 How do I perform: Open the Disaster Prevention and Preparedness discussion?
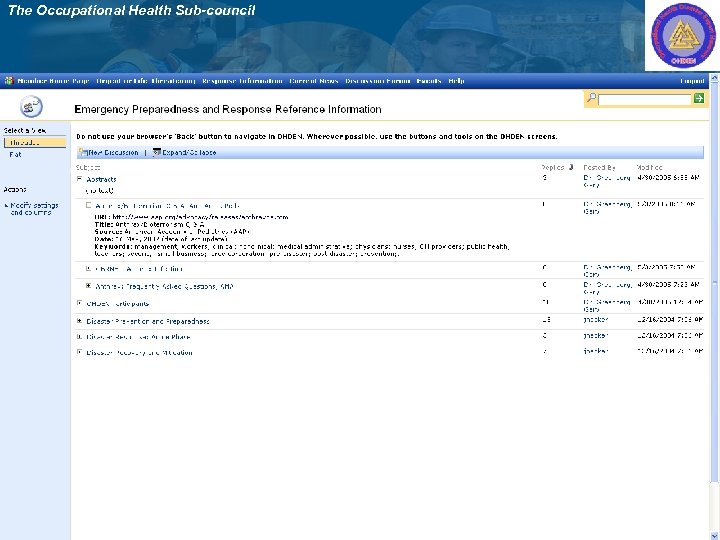[x=148, y=321]
